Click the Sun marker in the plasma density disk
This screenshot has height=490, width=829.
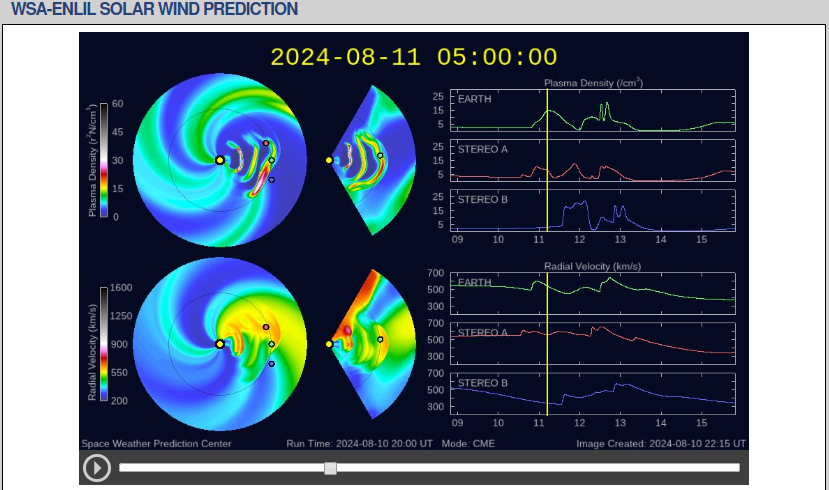click(220, 160)
